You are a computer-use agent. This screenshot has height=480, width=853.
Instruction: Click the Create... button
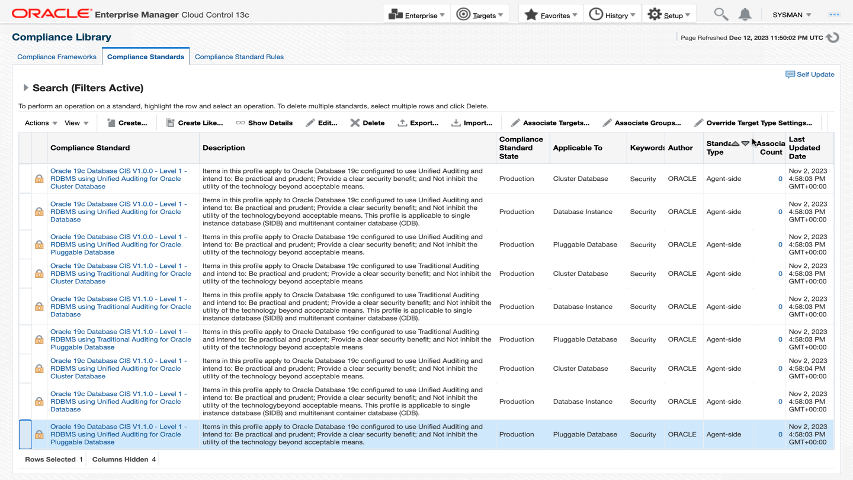[x=127, y=123]
